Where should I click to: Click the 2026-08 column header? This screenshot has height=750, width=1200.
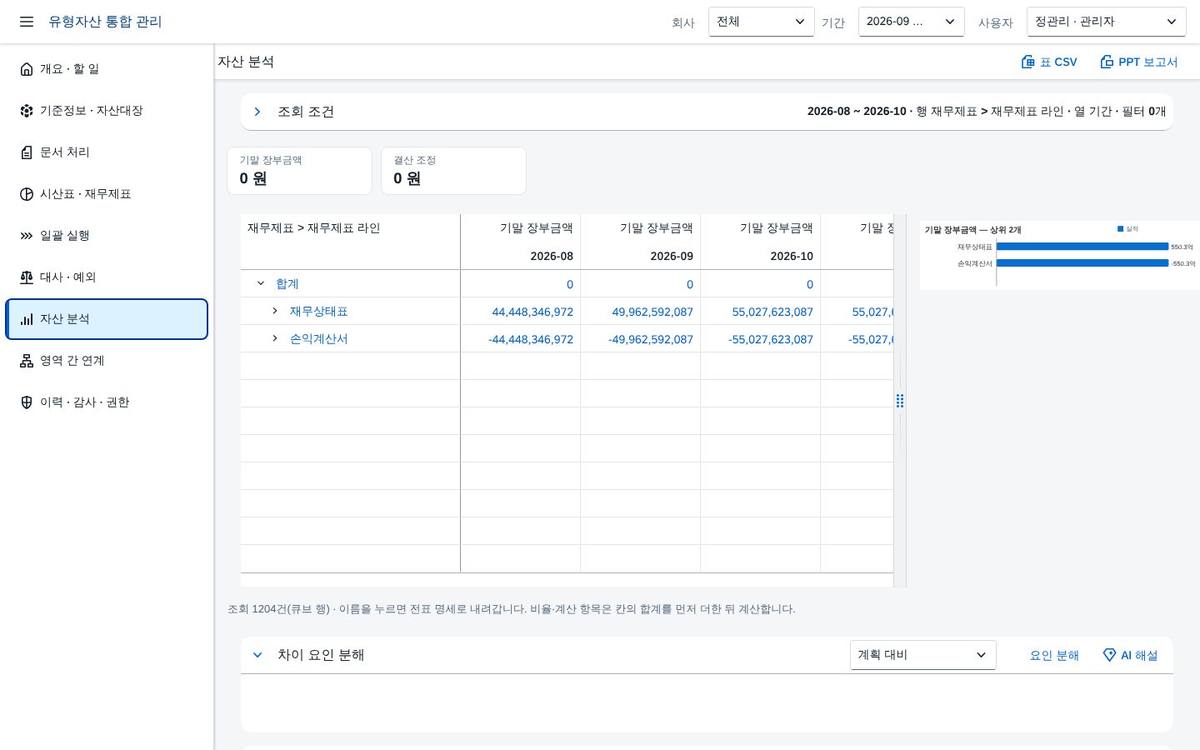[x=551, y=256]
